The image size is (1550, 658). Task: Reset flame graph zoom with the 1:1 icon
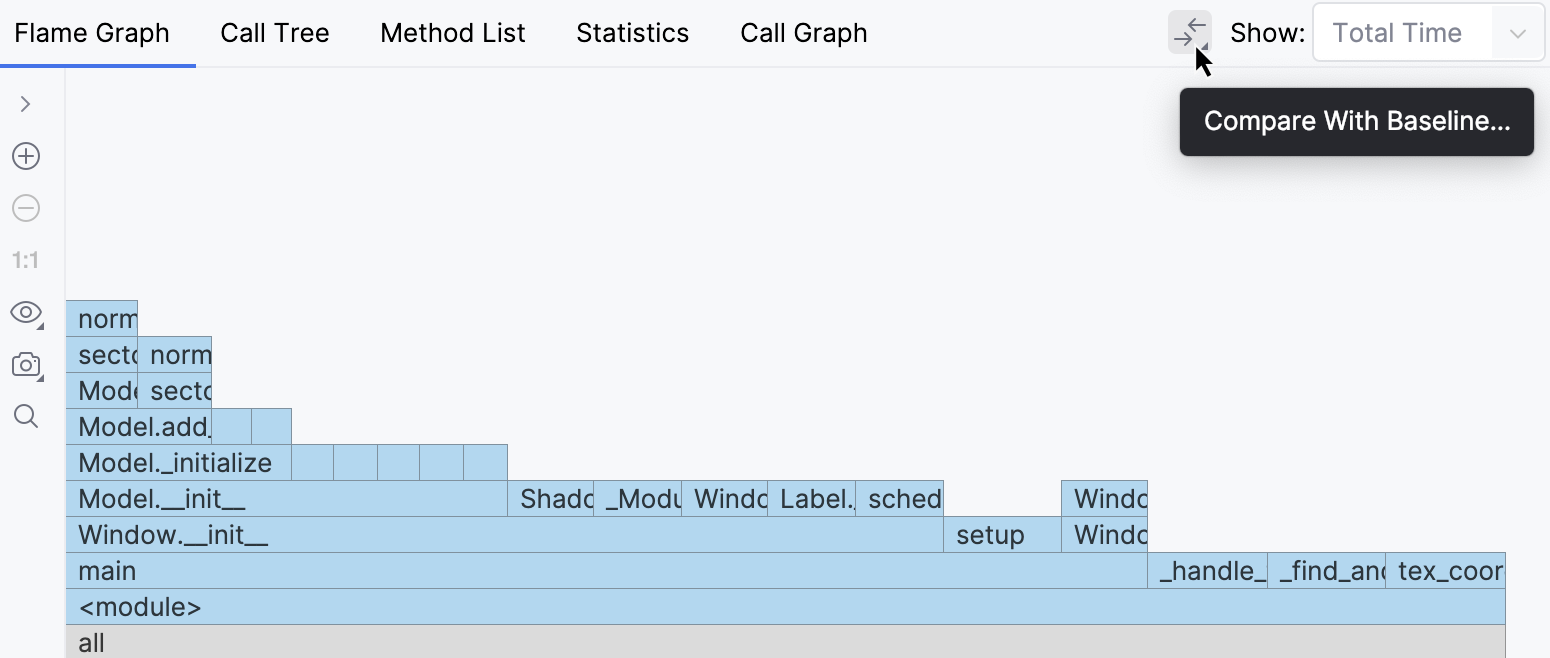coord(25,260)
